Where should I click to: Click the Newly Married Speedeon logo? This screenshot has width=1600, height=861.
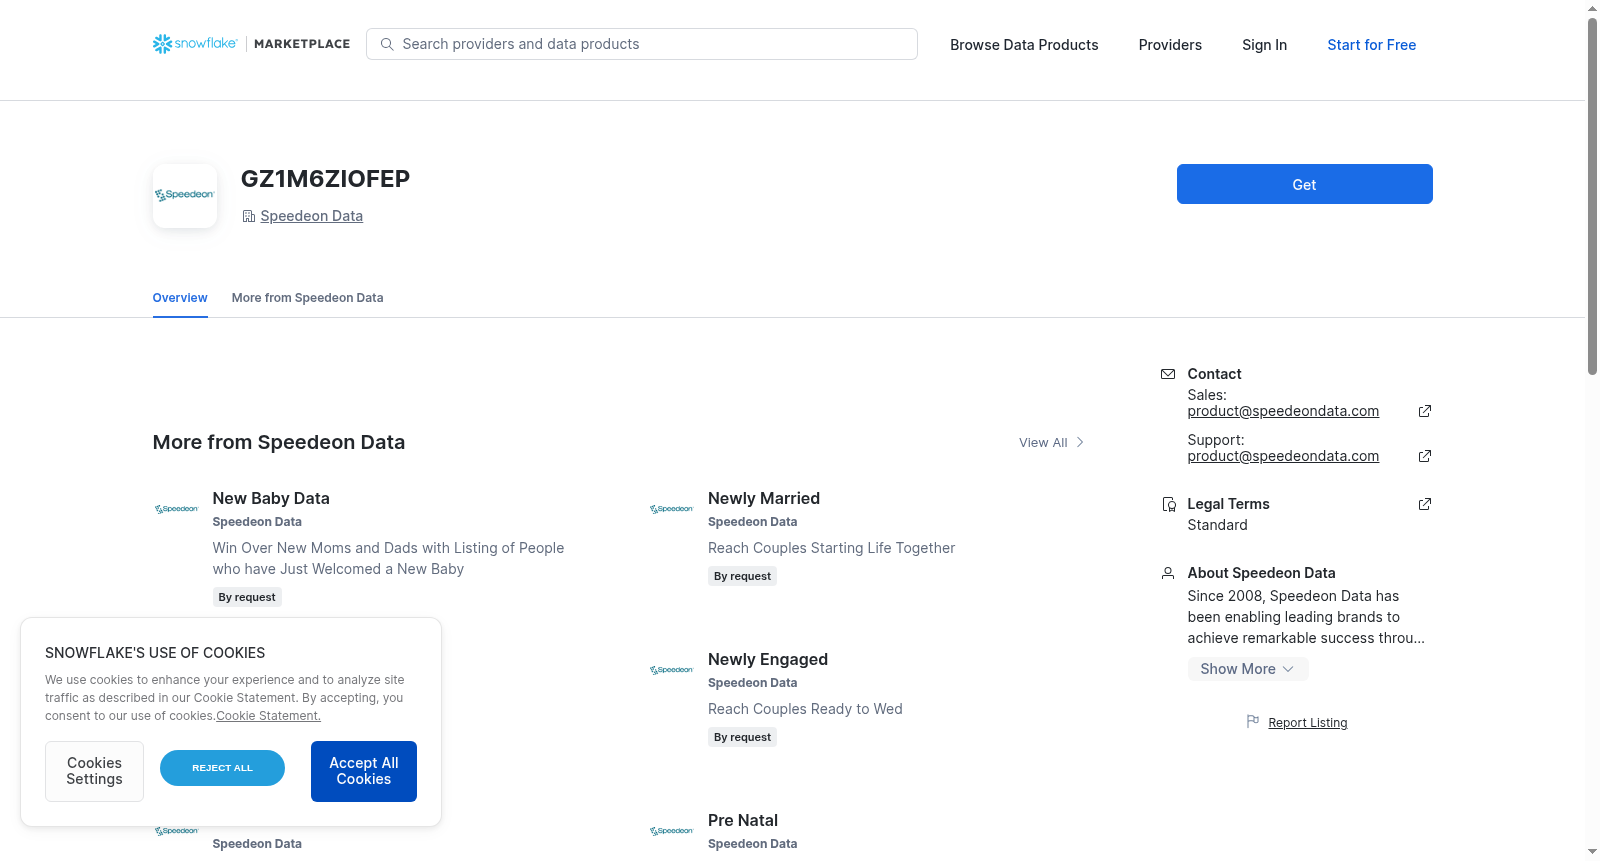[672, 509]
